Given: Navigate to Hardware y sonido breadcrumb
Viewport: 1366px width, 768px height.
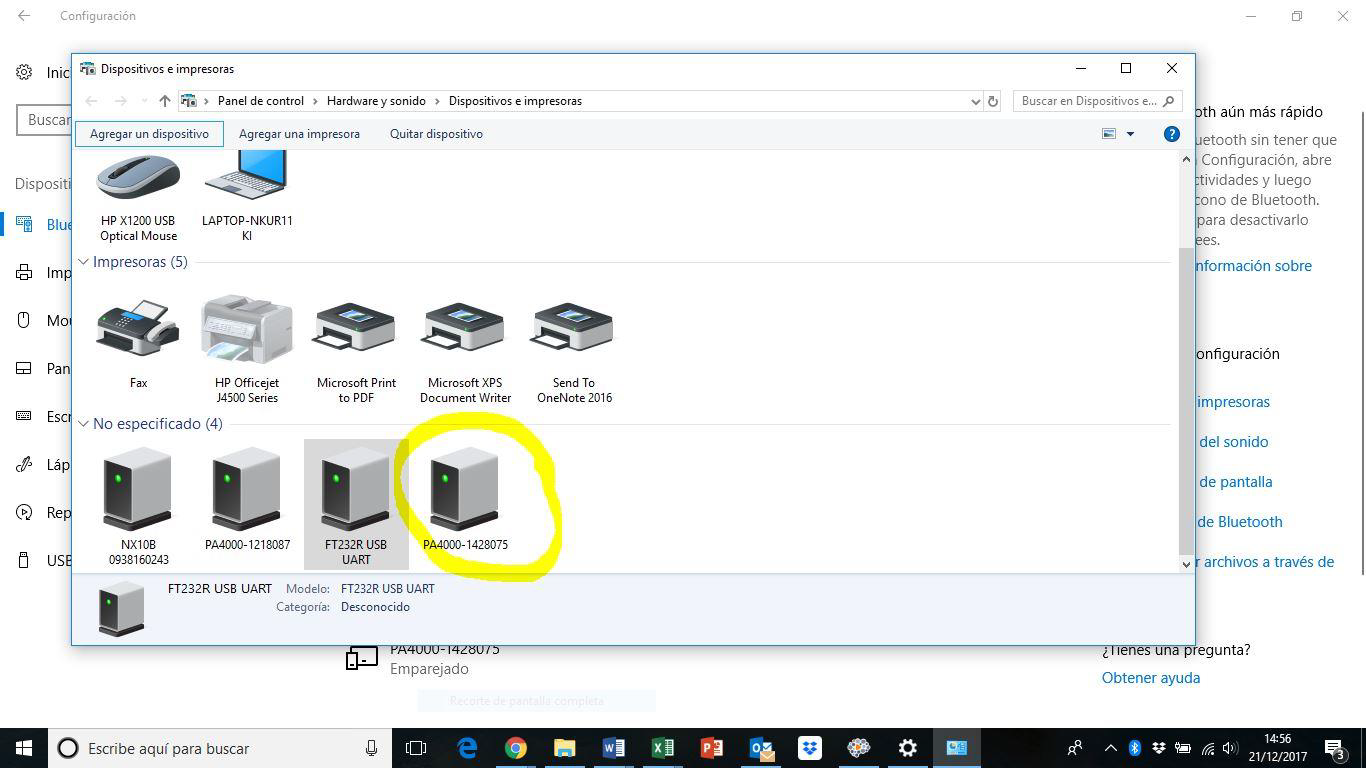Looking at the screenshot, I should 376,101.
